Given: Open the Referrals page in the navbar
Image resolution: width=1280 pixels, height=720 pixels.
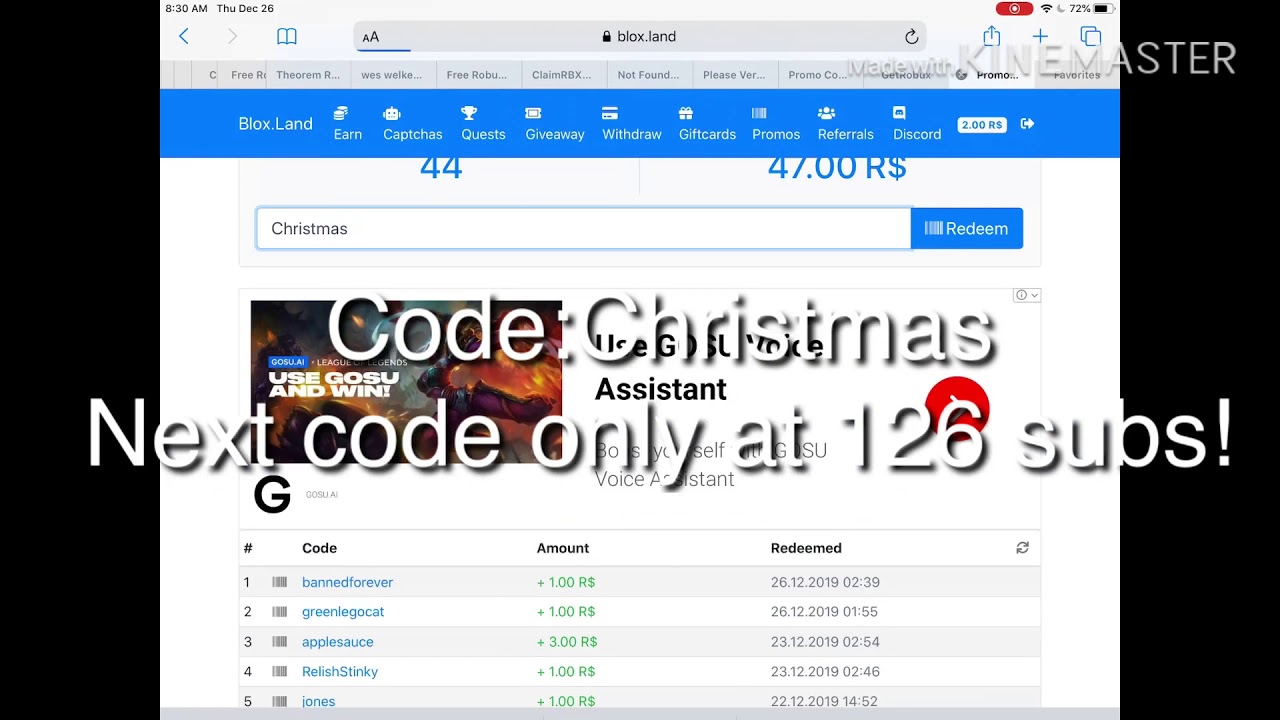Looking at the screenshot, I should [x=846, y=123].
